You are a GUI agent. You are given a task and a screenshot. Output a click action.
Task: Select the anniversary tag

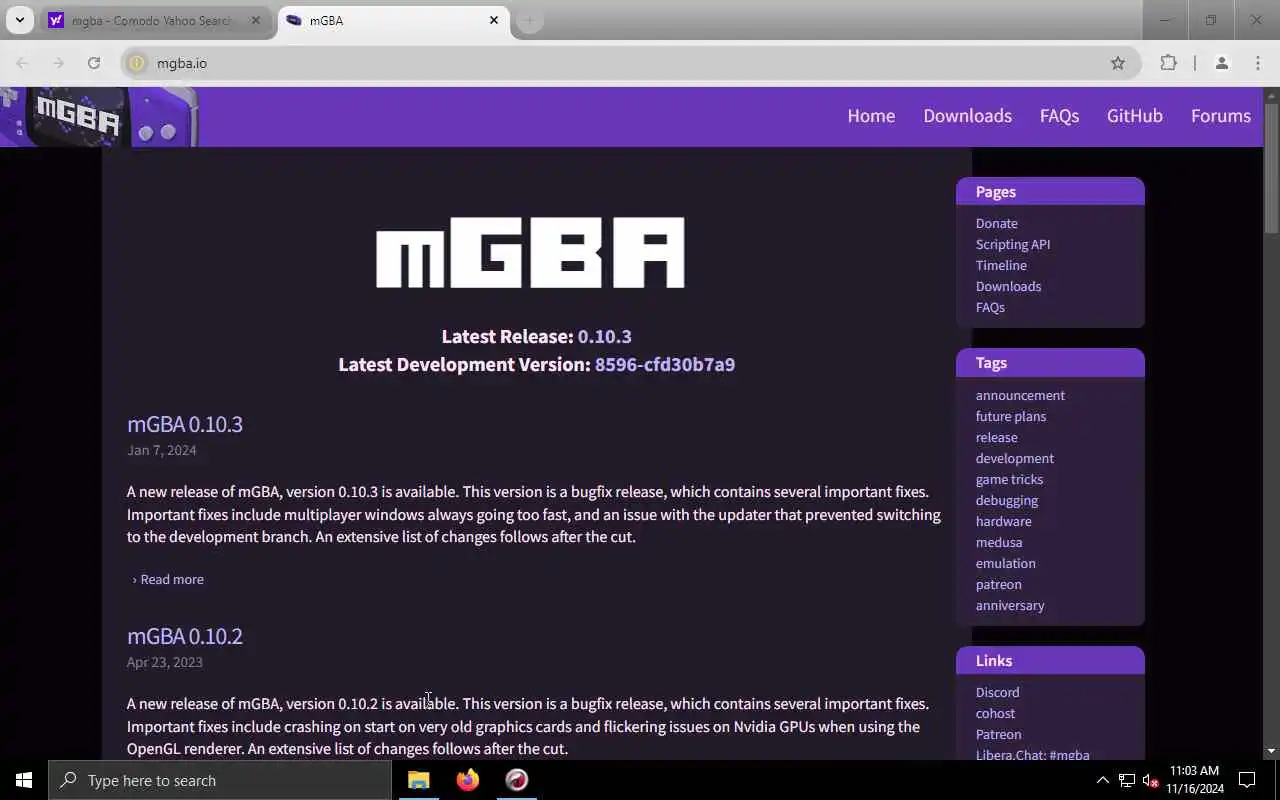(1009, 605)
